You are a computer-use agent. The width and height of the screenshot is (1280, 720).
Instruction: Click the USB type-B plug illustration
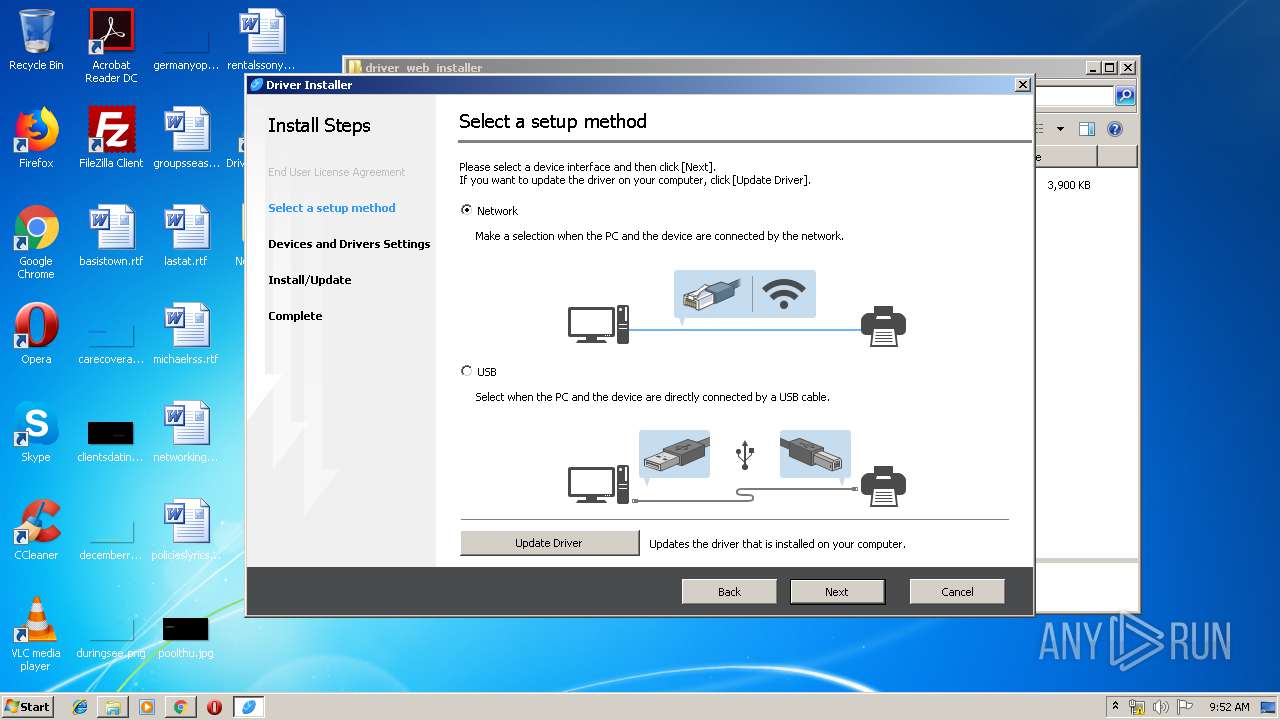coord(815,455)
